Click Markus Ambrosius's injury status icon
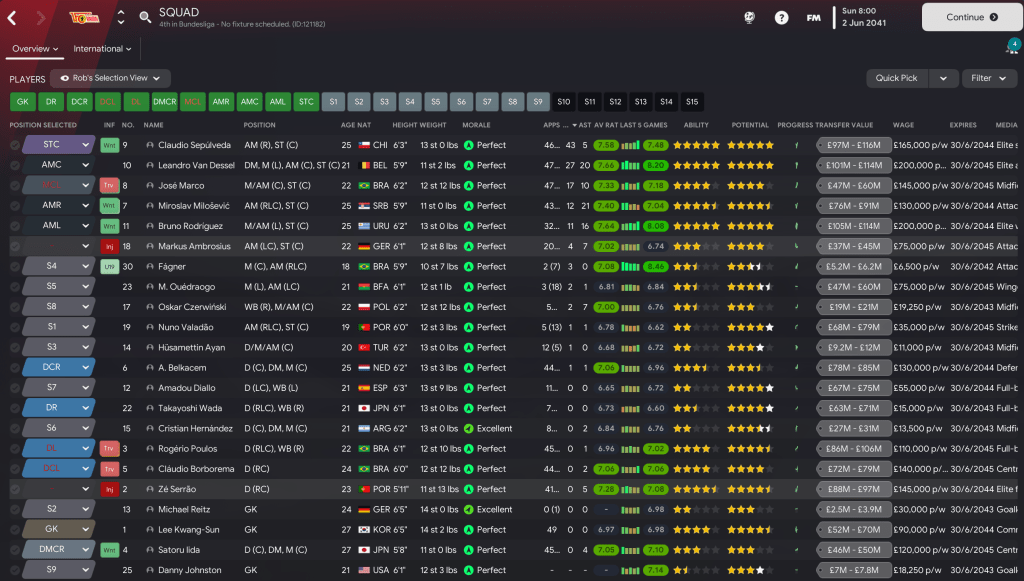 pyautogui.click(x=110, y=246)
